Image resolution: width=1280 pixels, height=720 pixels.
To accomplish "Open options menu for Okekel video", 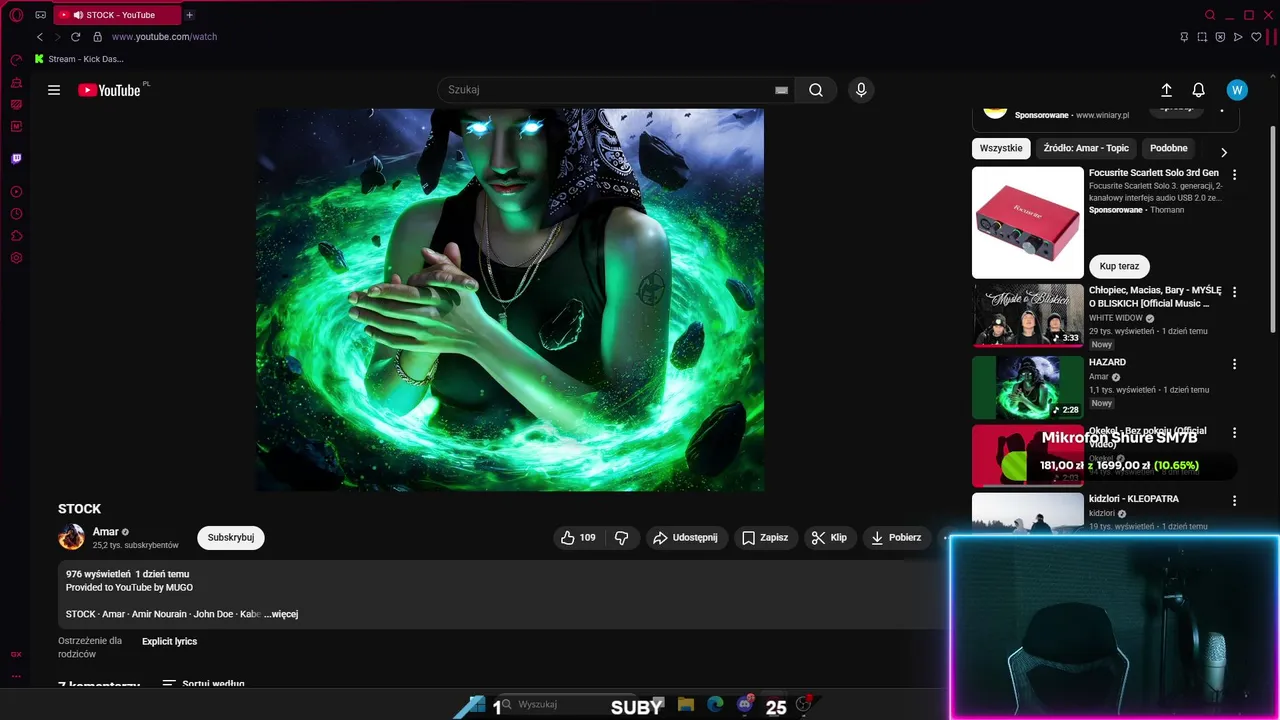I will (x=1235, y=433).
